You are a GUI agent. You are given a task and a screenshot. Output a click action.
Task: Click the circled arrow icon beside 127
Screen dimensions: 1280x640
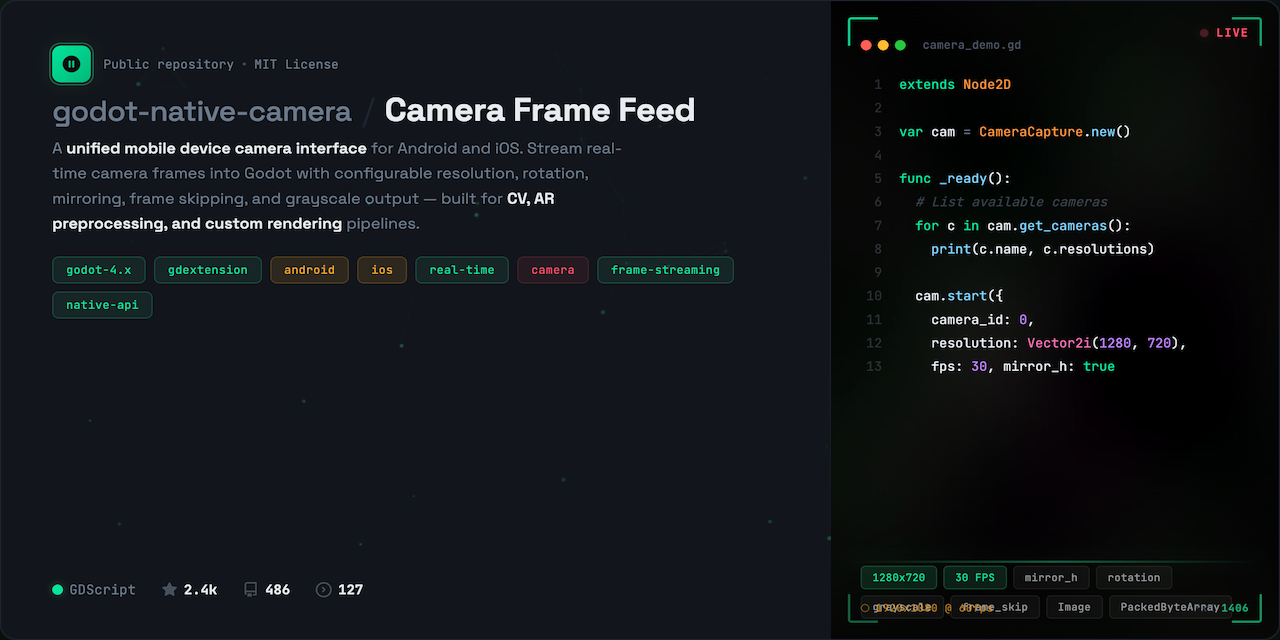point(323,590)
